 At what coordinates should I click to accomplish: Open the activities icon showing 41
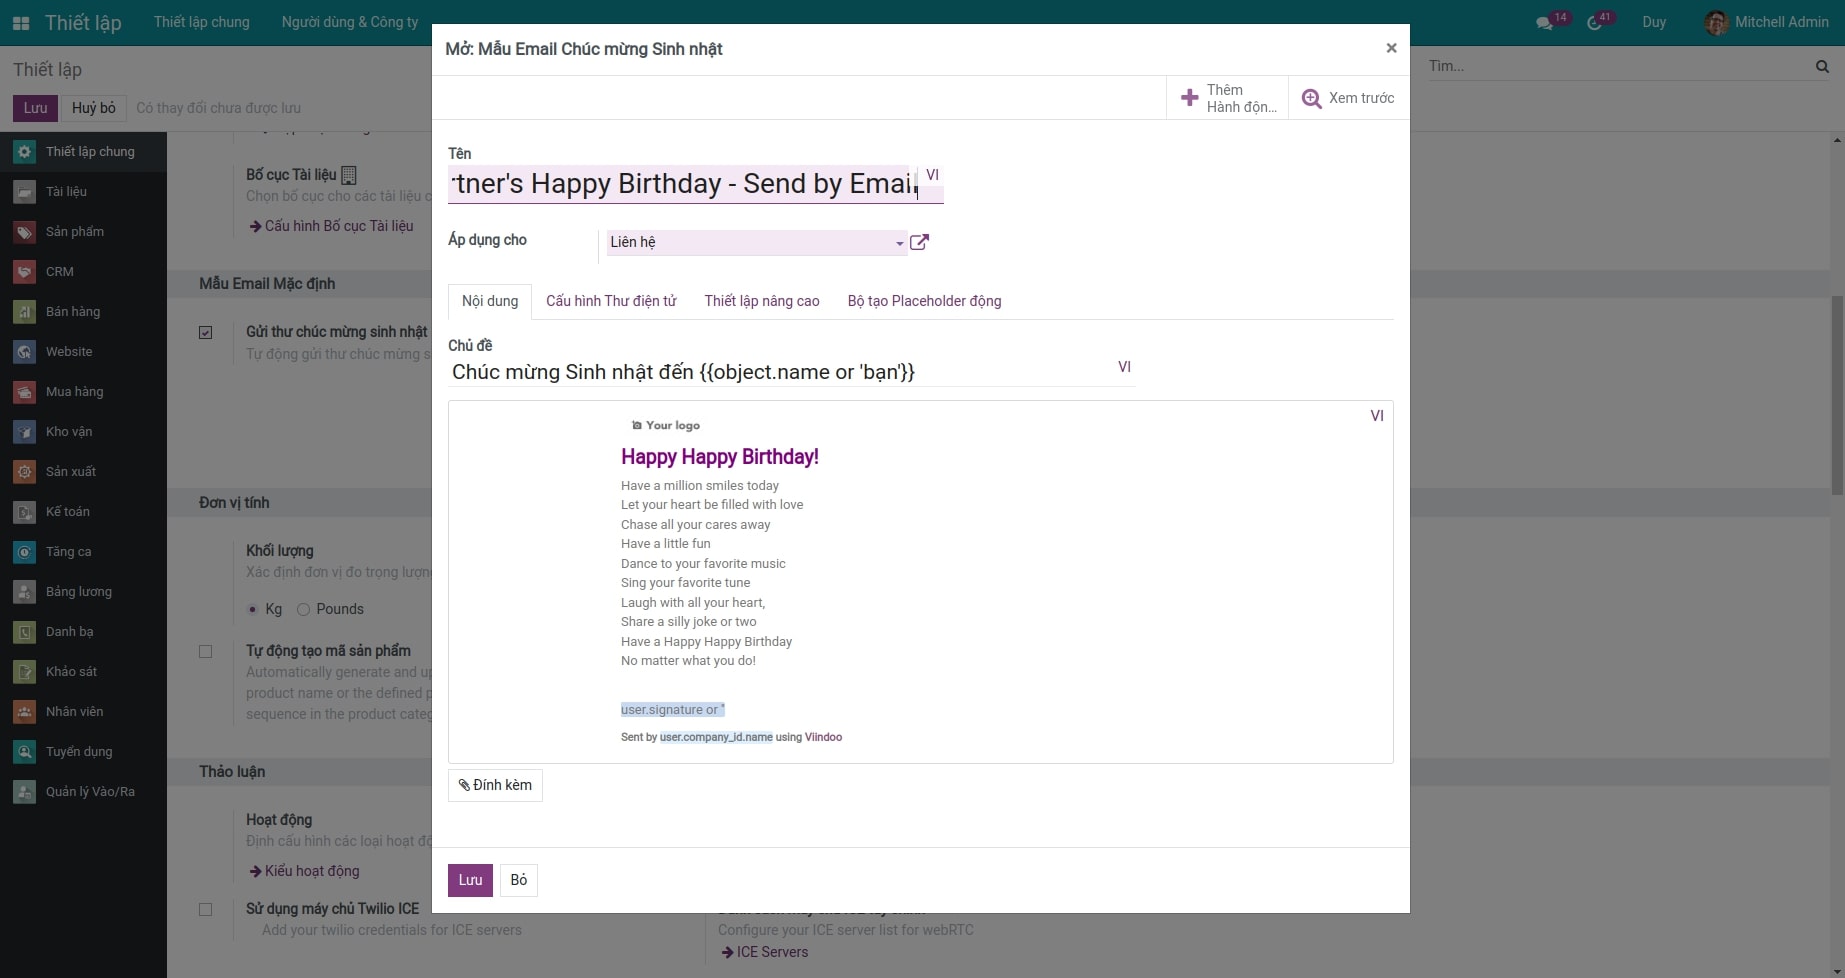click(x=1594, y=20)
